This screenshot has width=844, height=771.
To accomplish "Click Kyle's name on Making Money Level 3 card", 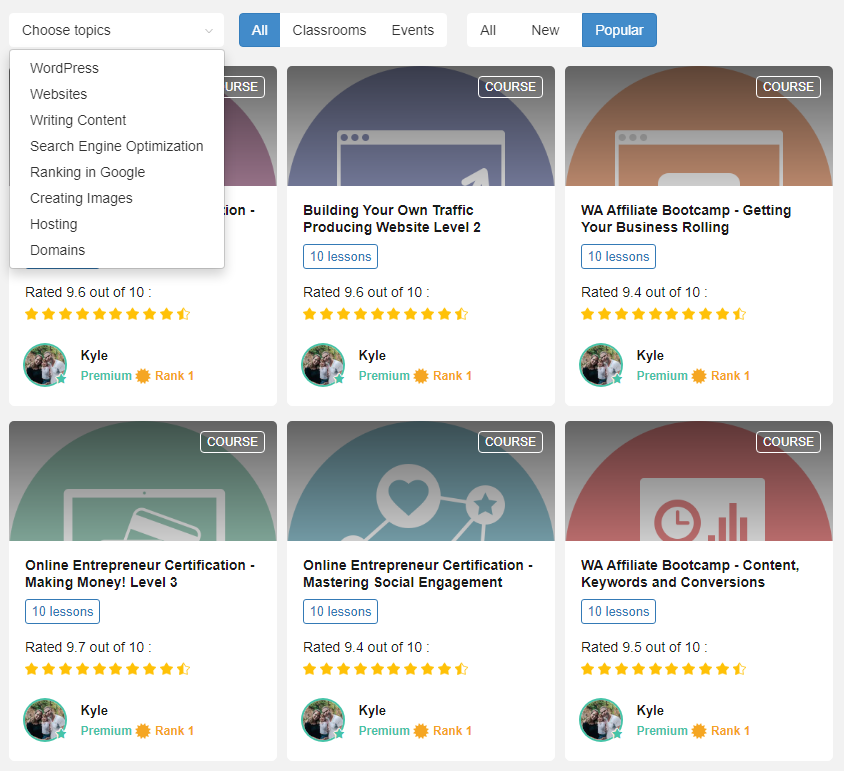I will pos(94,711).
